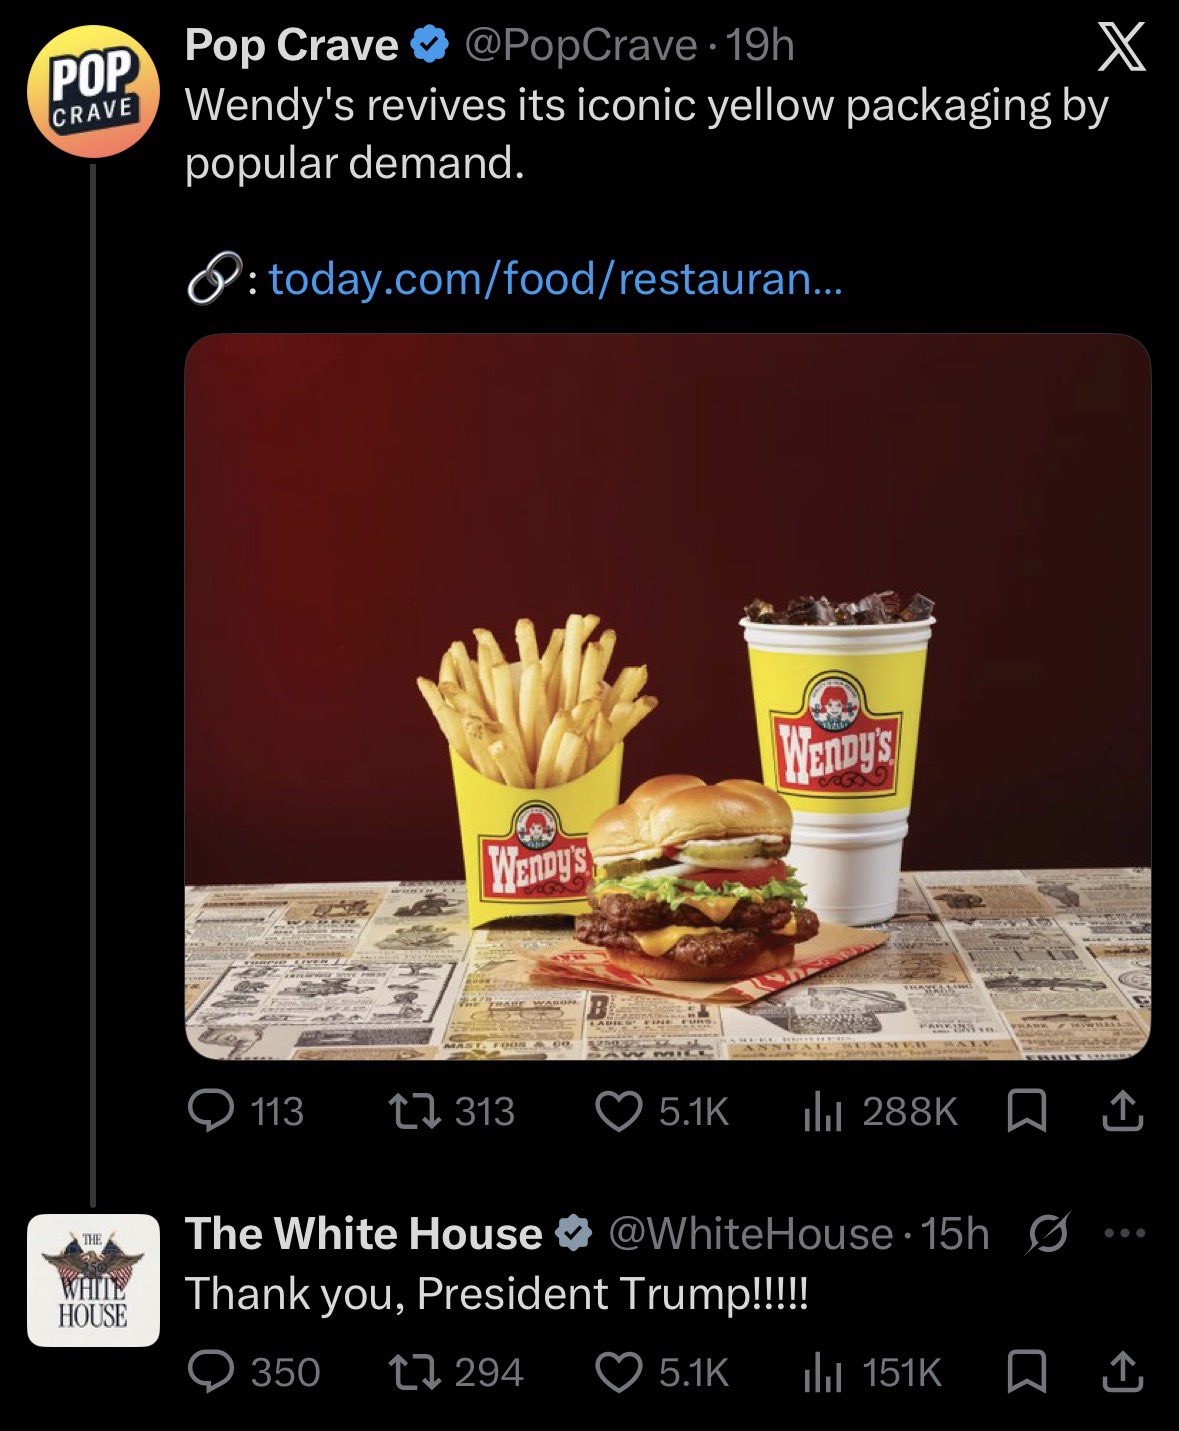
Task: Share The White House reply
Action: coord(1122,1372)
